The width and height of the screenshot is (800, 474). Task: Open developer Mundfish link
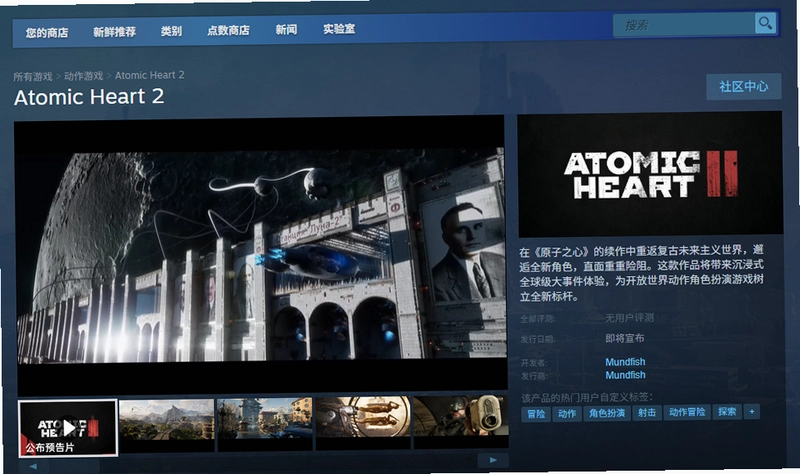point(625,362)
